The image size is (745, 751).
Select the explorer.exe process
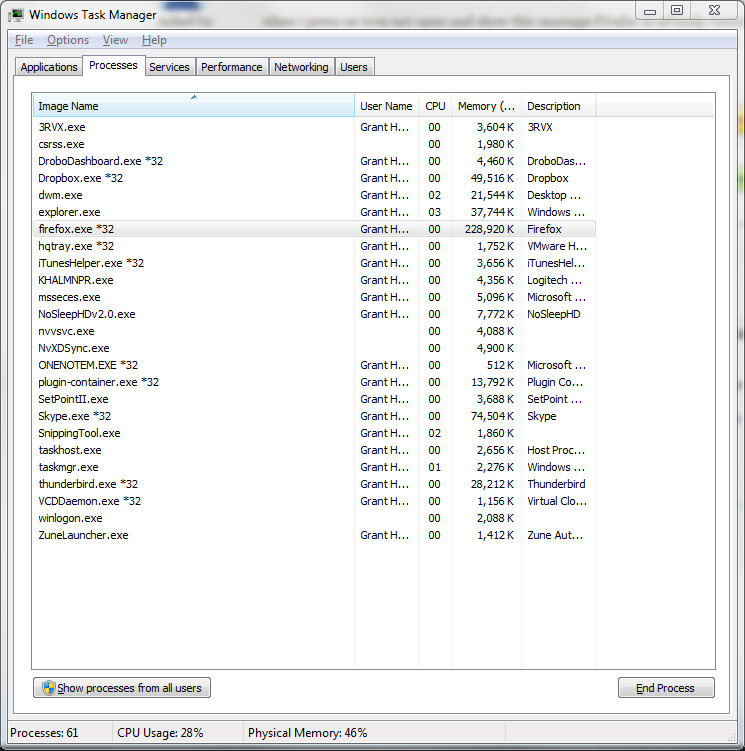(x=314, y=212)
